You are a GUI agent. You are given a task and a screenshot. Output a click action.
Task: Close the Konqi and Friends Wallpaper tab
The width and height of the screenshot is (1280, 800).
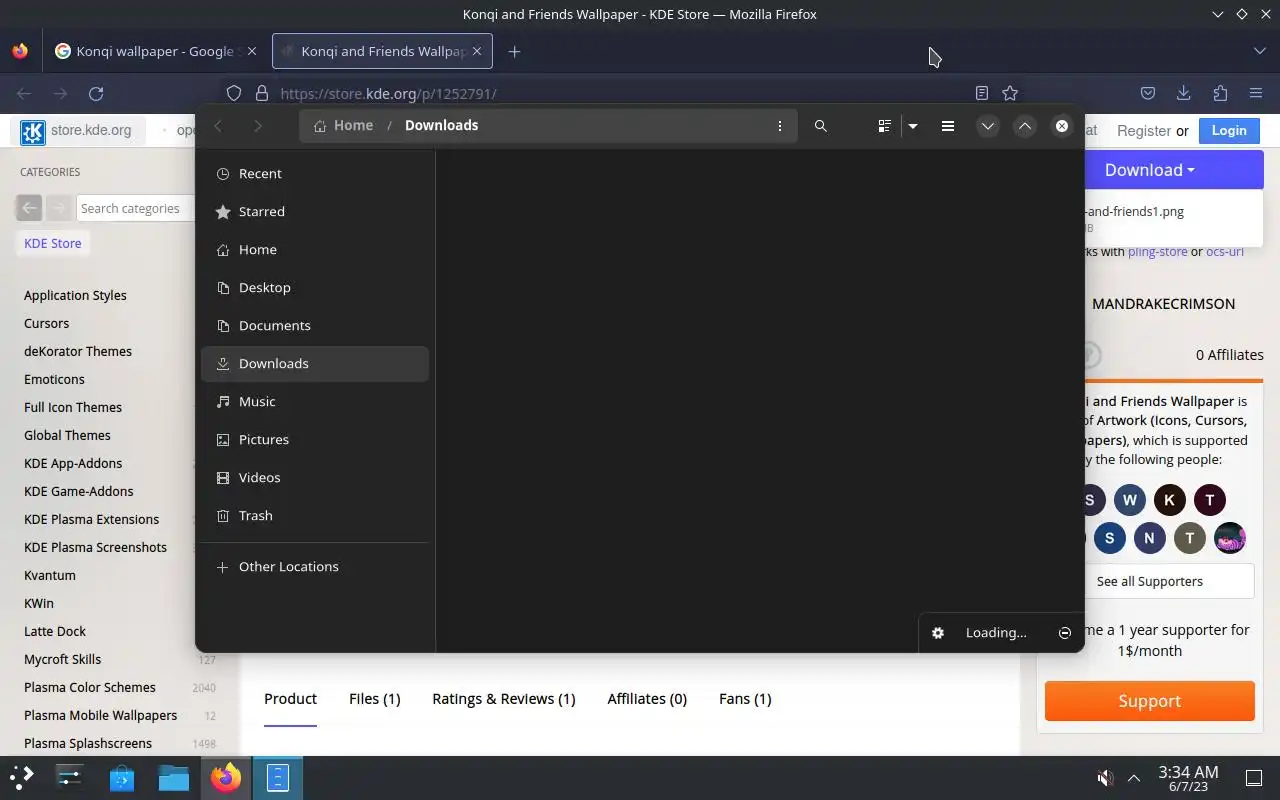coord(477,51)
